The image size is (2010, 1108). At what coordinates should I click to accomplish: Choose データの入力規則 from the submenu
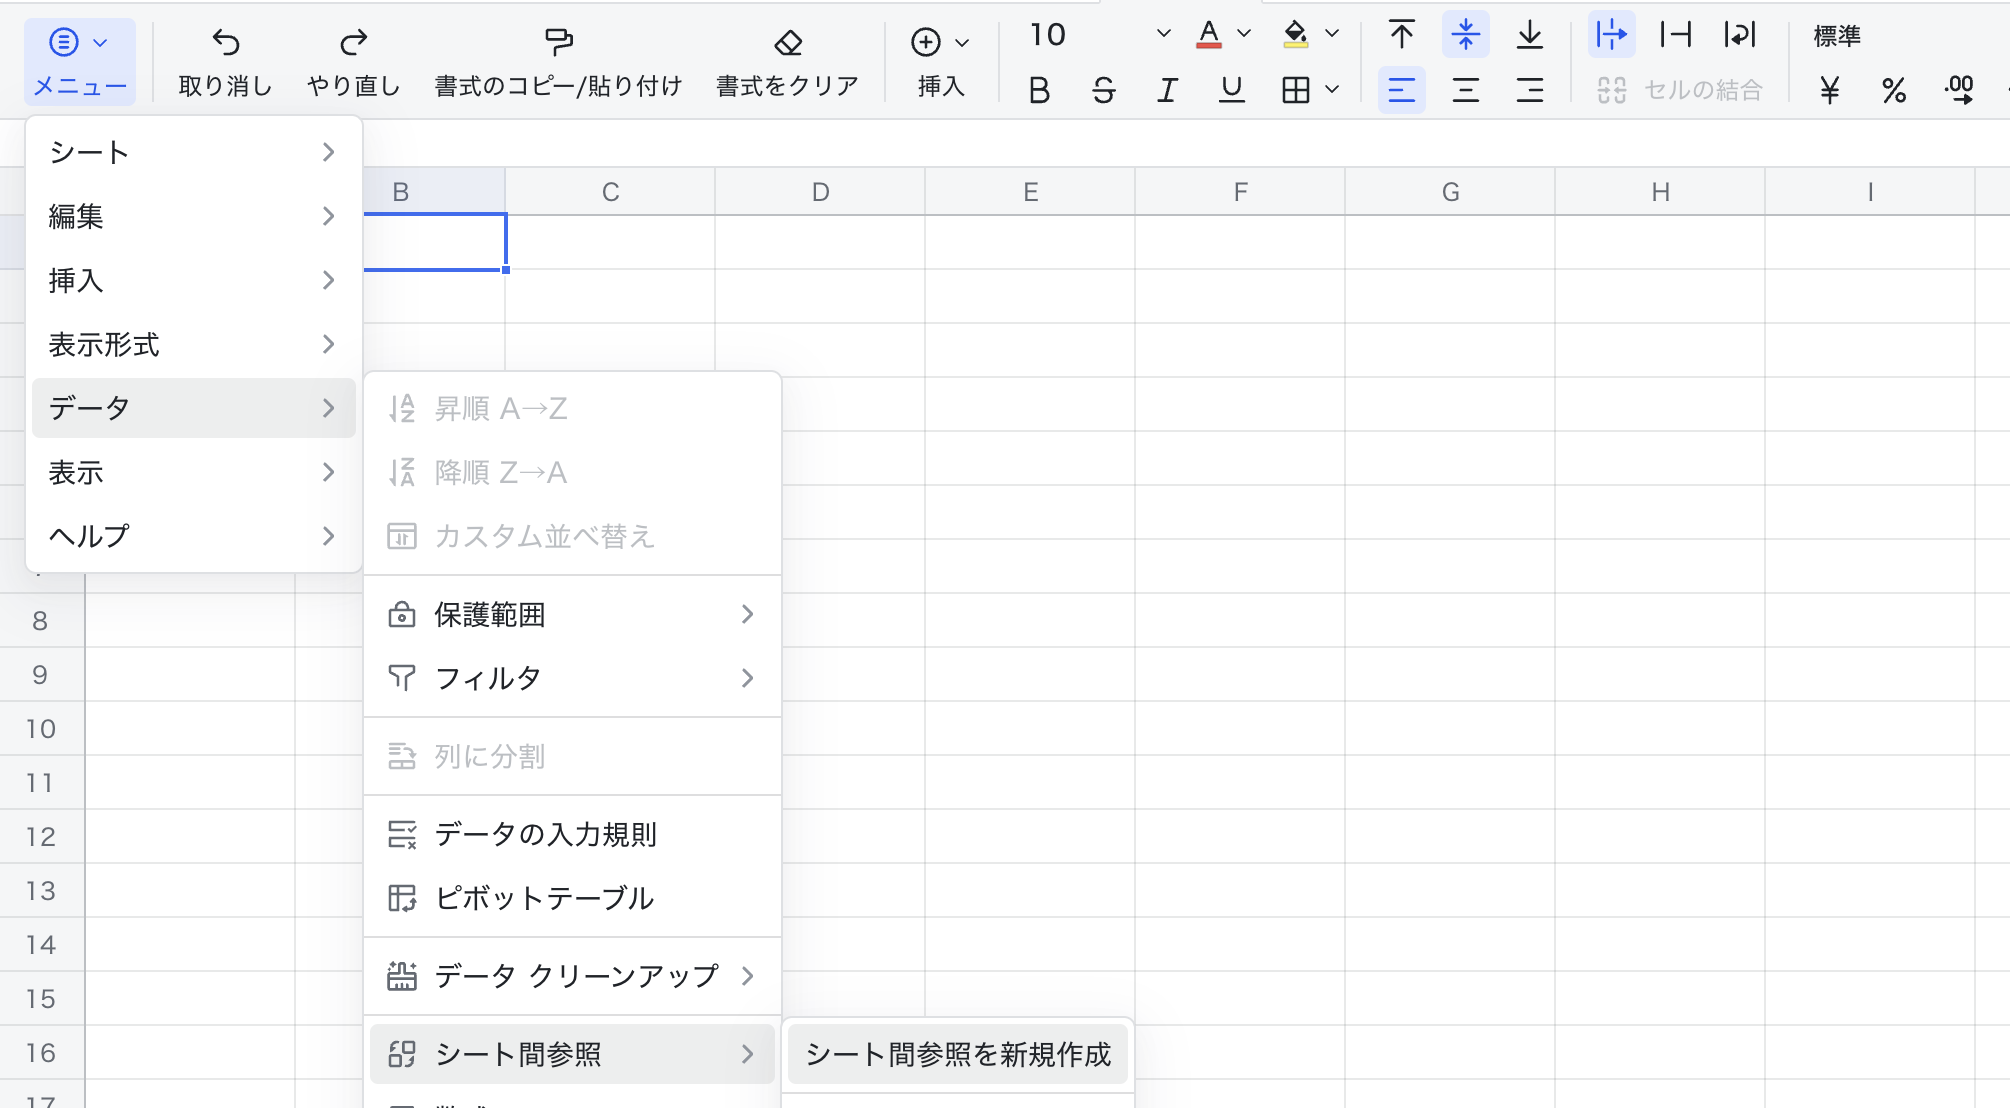pyautogui.click(x=545, y=835)
